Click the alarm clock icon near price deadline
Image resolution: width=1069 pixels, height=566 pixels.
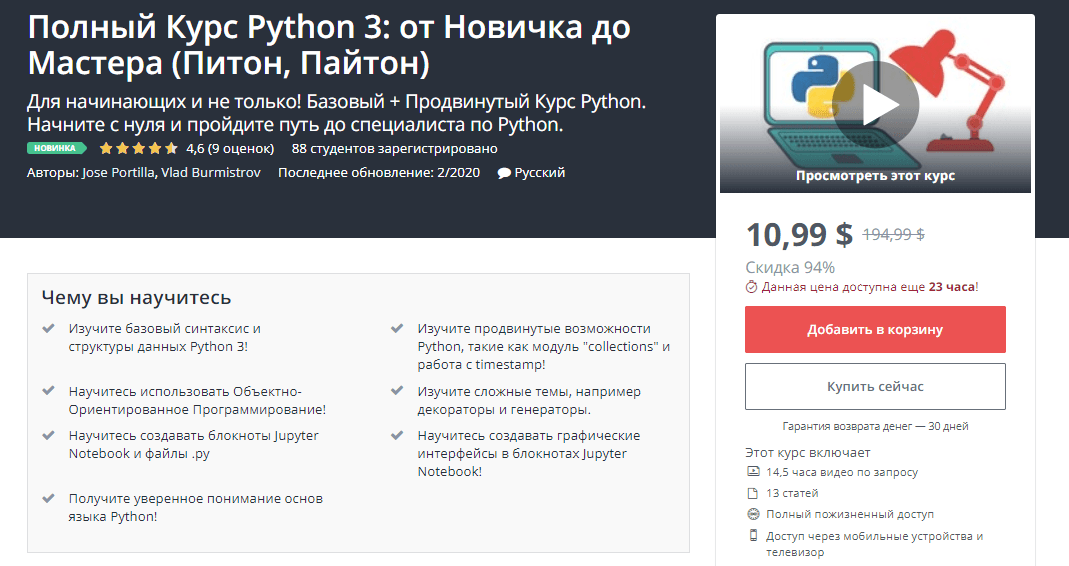click(751, 287)
